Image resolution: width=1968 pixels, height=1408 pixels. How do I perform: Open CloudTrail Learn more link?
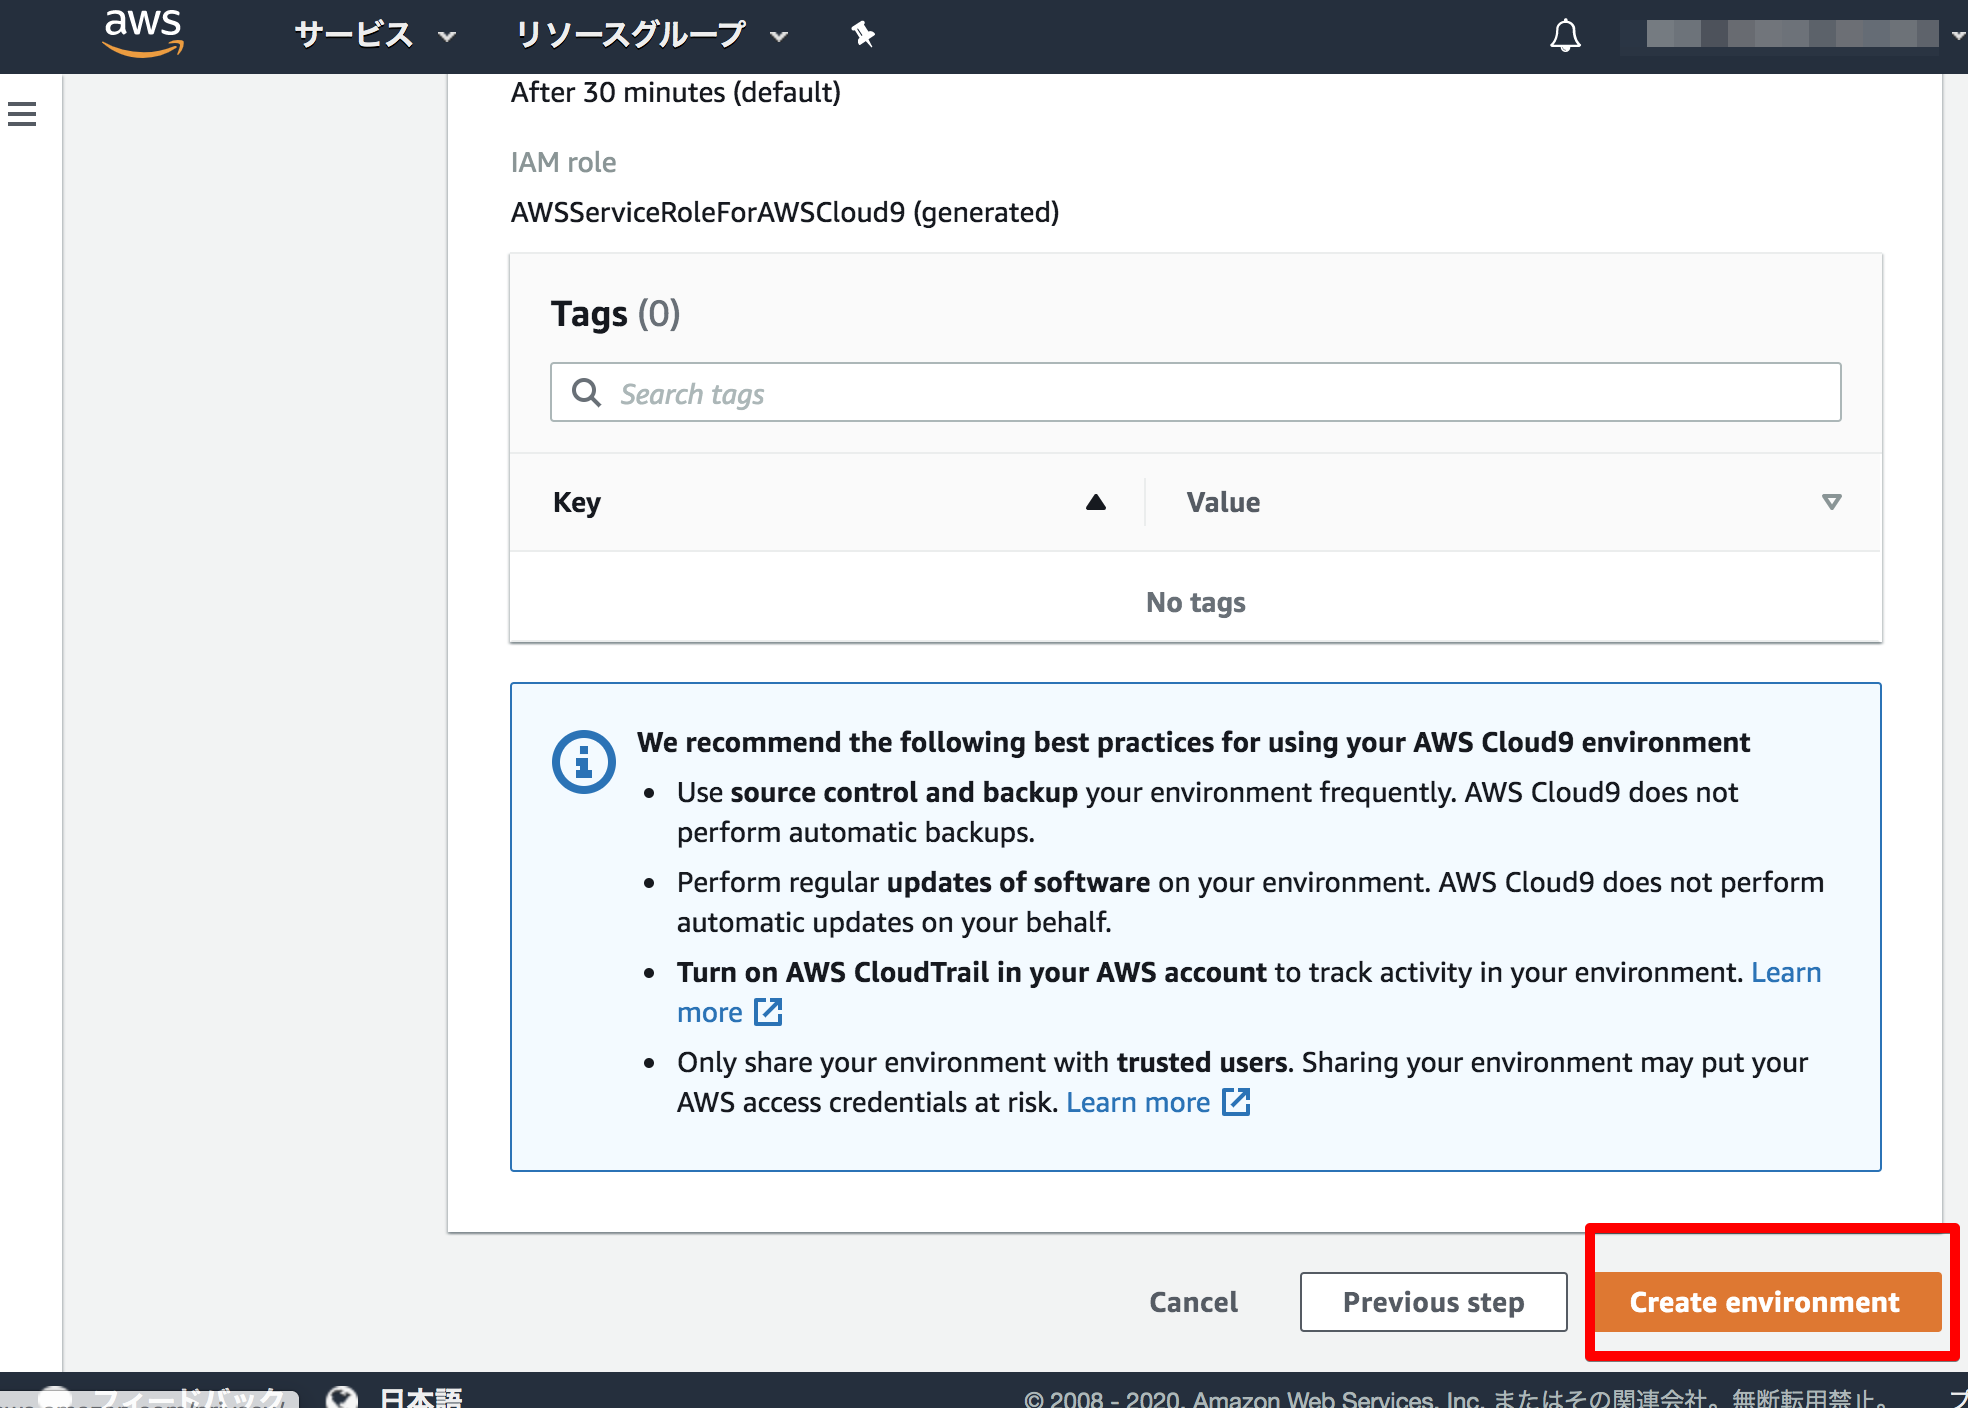1786,972
